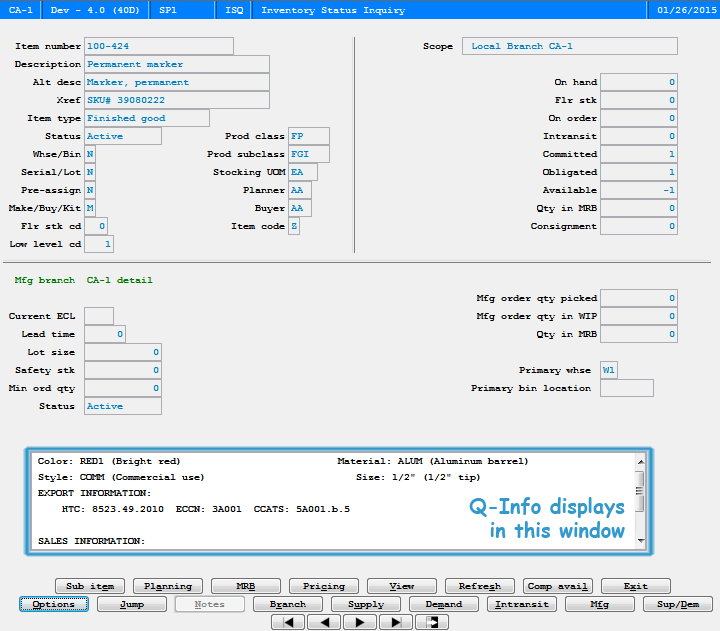Select the Stocking UOM field EA
720x631 pixels.
pyautogui.click(x=303, y=172)
